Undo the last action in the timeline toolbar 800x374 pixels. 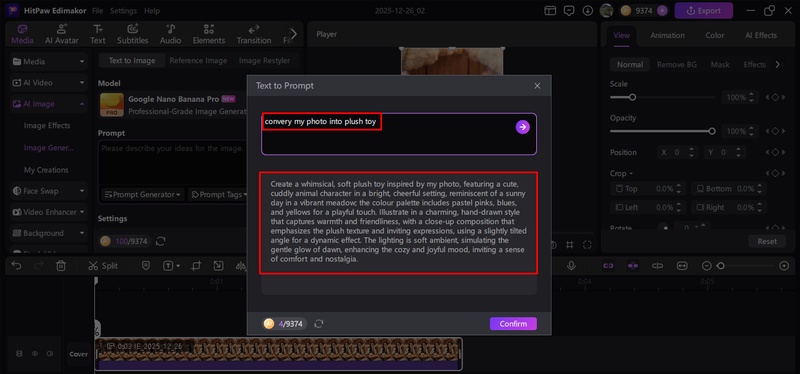tap(16, 266)
